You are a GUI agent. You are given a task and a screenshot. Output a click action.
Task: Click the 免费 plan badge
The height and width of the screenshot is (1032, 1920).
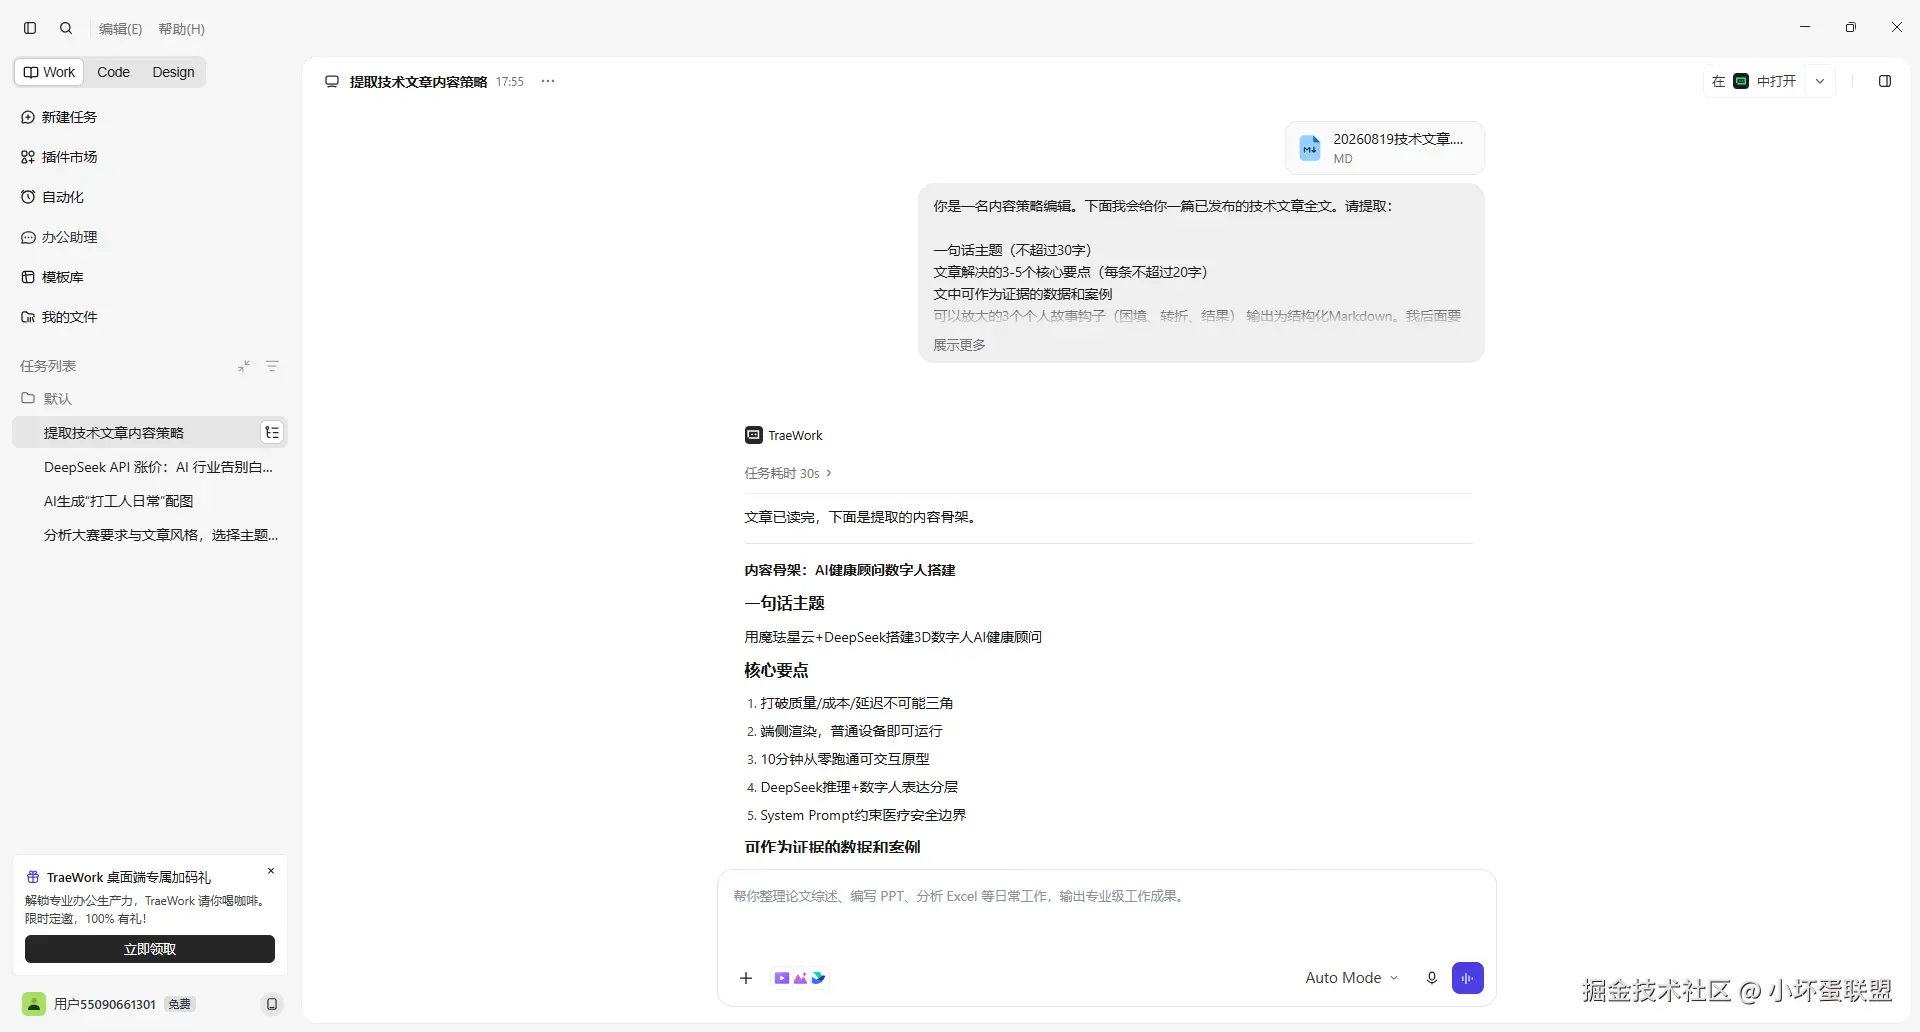(180, 1004)
